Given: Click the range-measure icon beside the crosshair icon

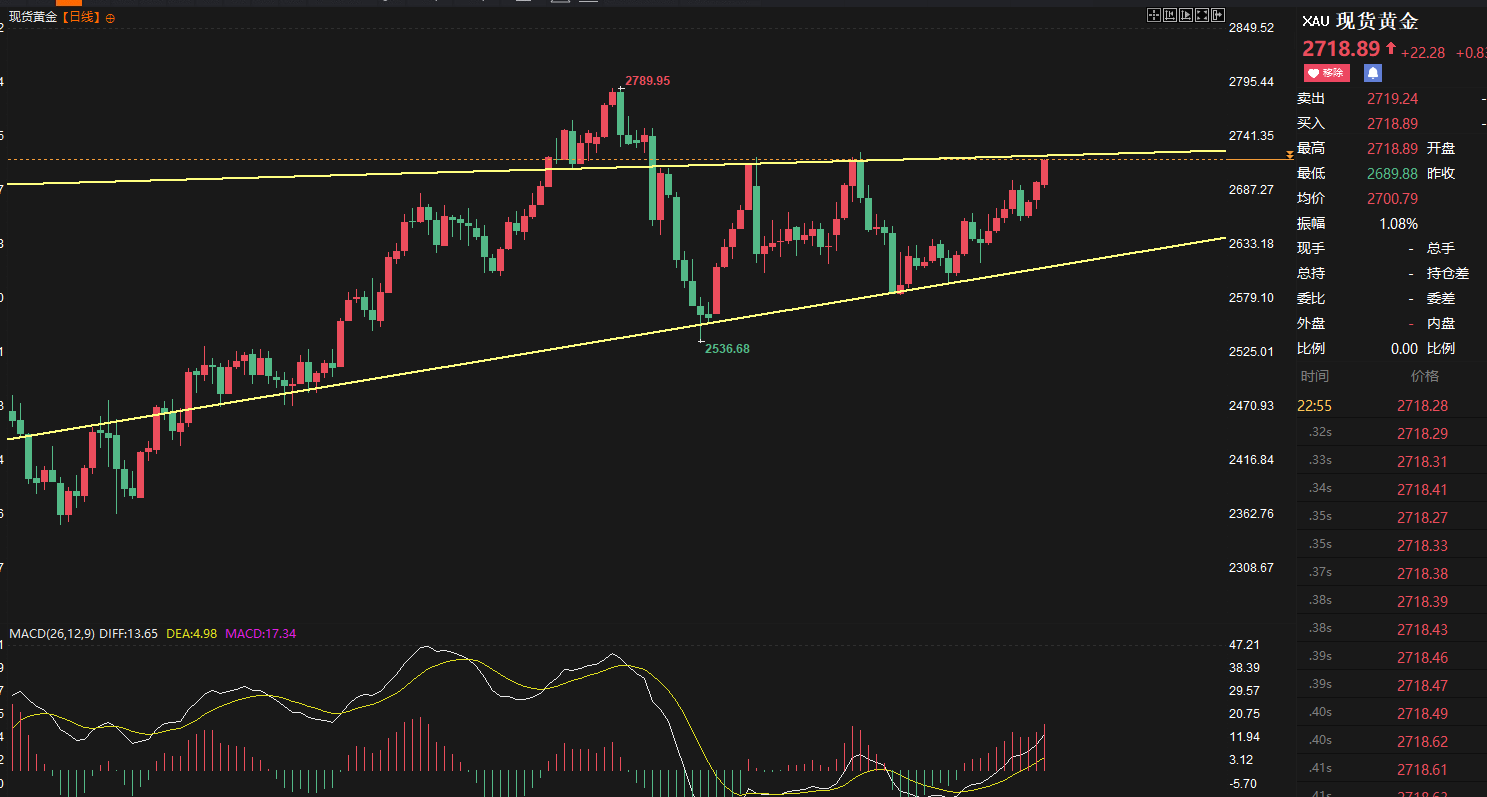Looking at the screenshot, I should [x=1169, y=15].
